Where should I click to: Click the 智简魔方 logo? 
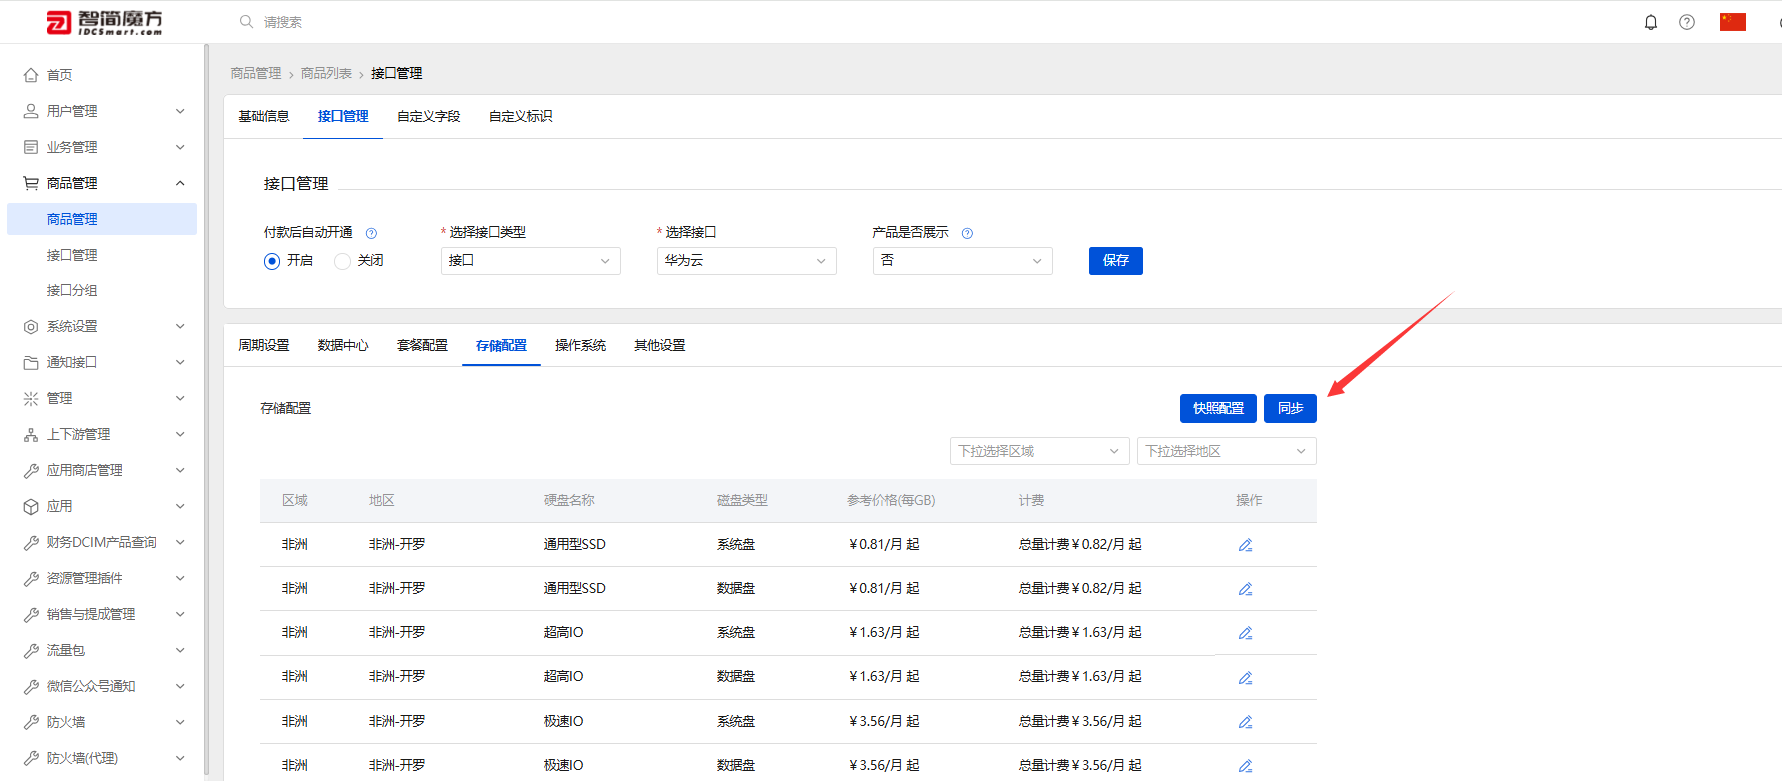(x=105, y=22)
